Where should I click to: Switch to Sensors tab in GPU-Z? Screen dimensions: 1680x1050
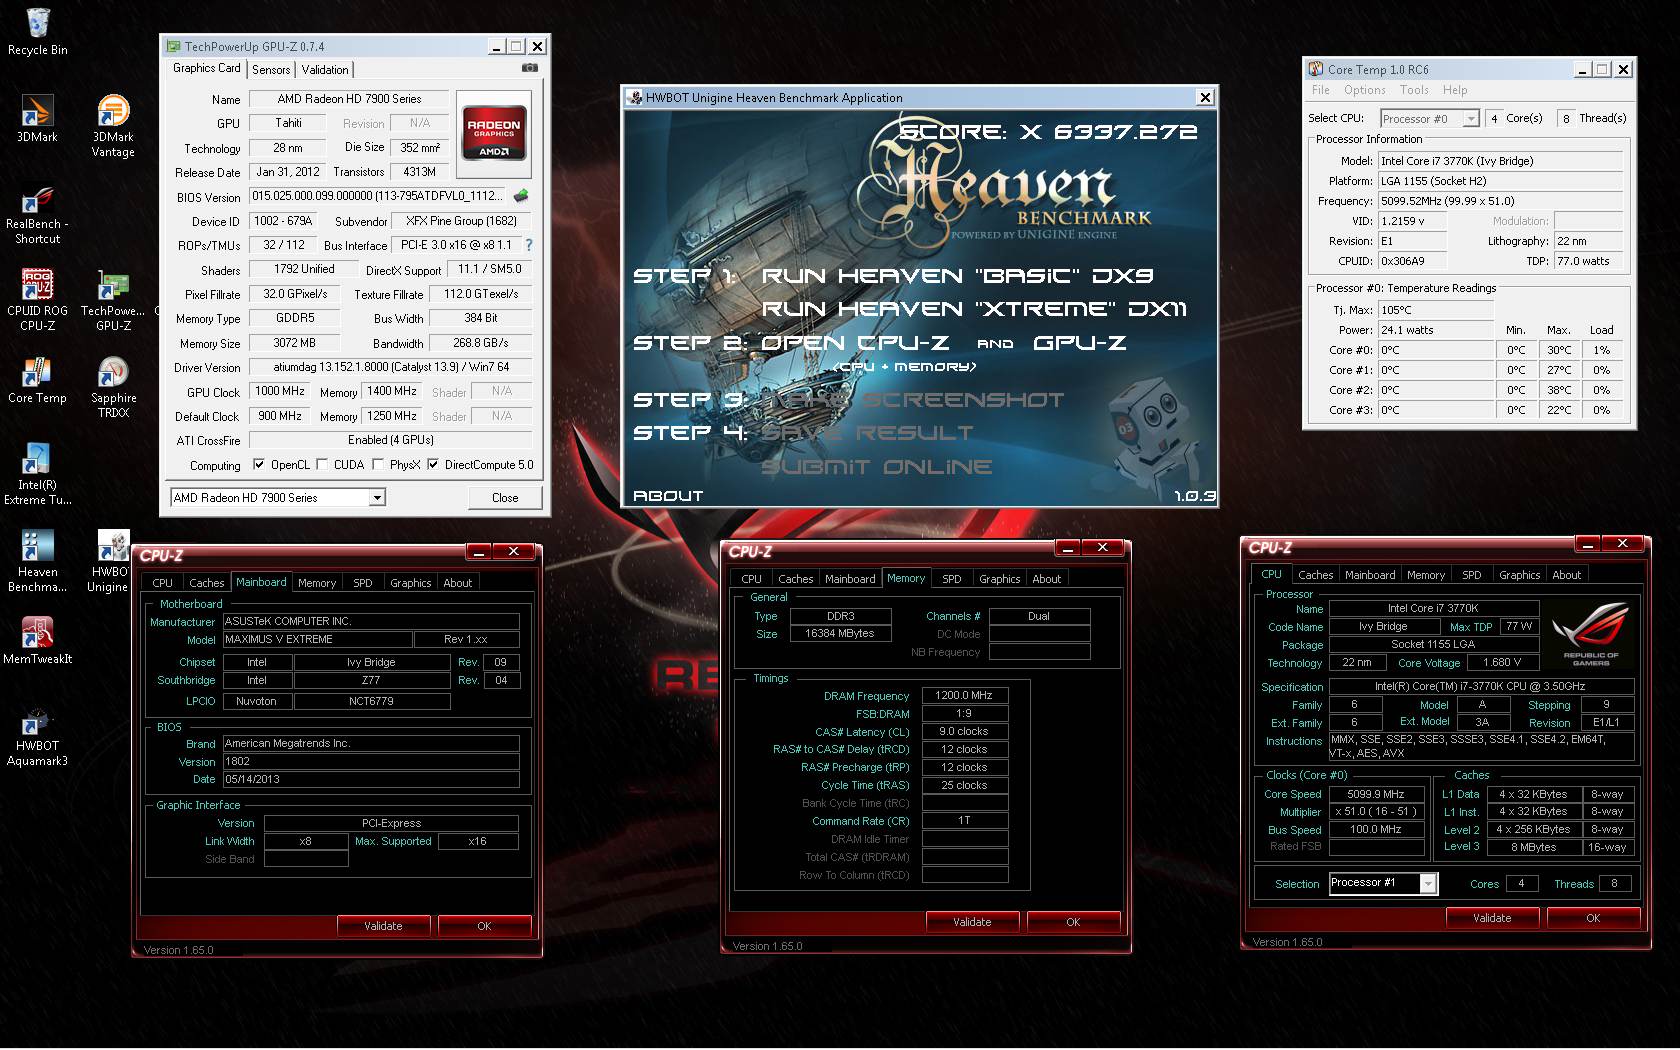click(x=271, y=69)
